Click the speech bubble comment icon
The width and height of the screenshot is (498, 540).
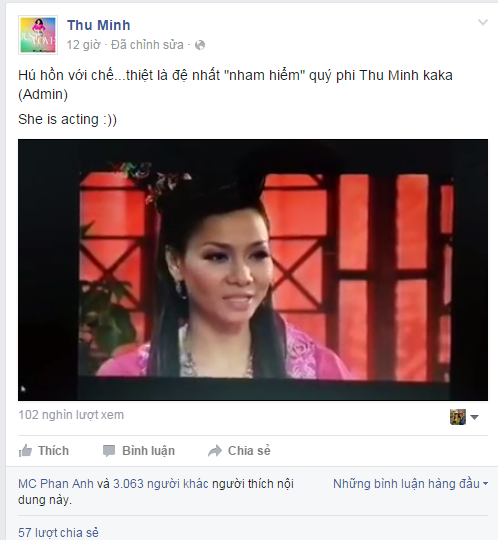click(x=109, y=451)
